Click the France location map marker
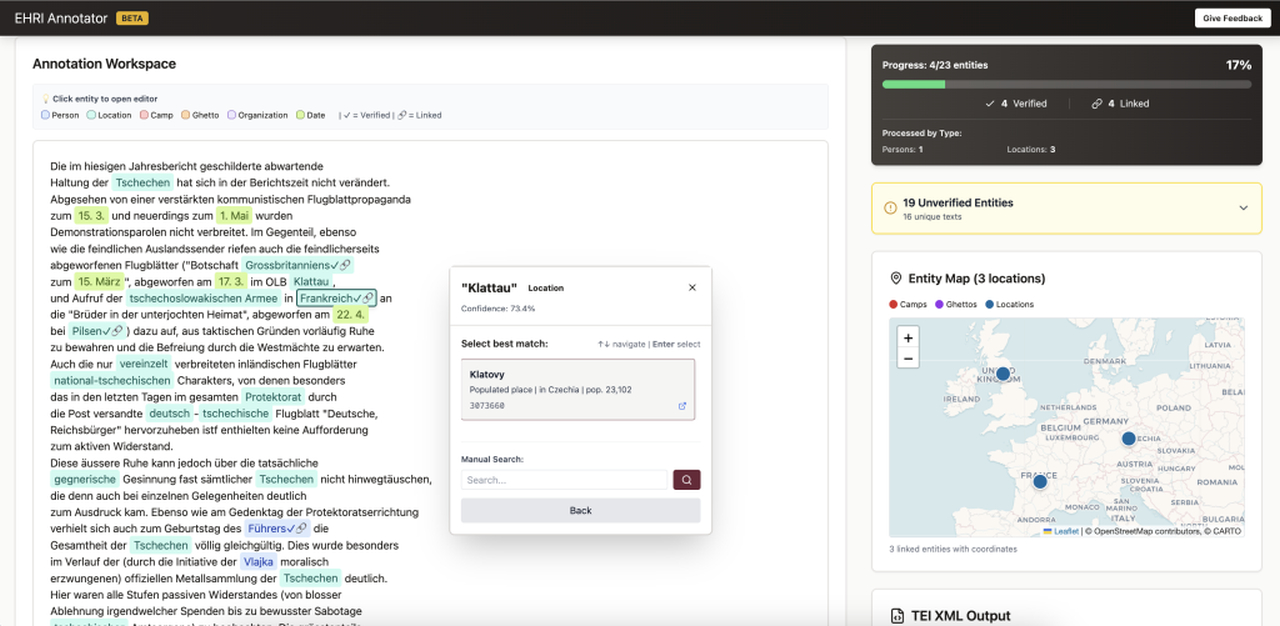The width and height of the screenshot is (1280, 626). tap(1040, 481)
